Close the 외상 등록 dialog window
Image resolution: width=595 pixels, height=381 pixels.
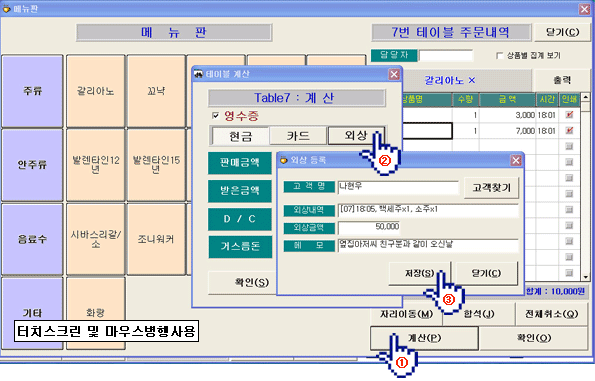pos(516,161)
